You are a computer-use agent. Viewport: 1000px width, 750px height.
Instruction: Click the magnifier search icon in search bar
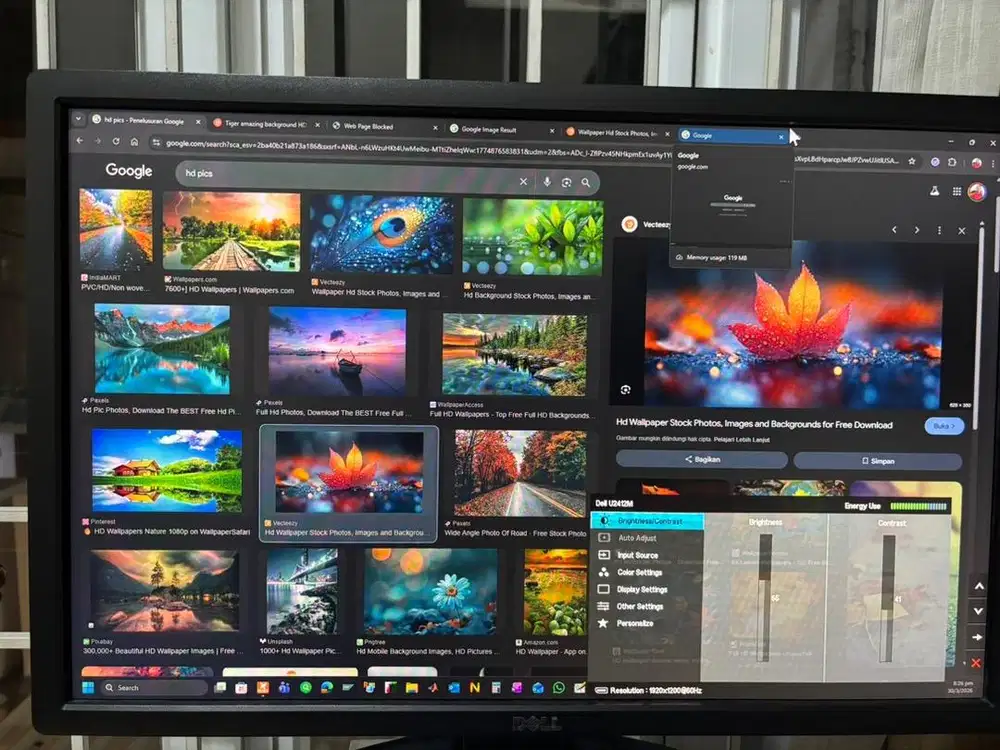(x=586, y=182)
